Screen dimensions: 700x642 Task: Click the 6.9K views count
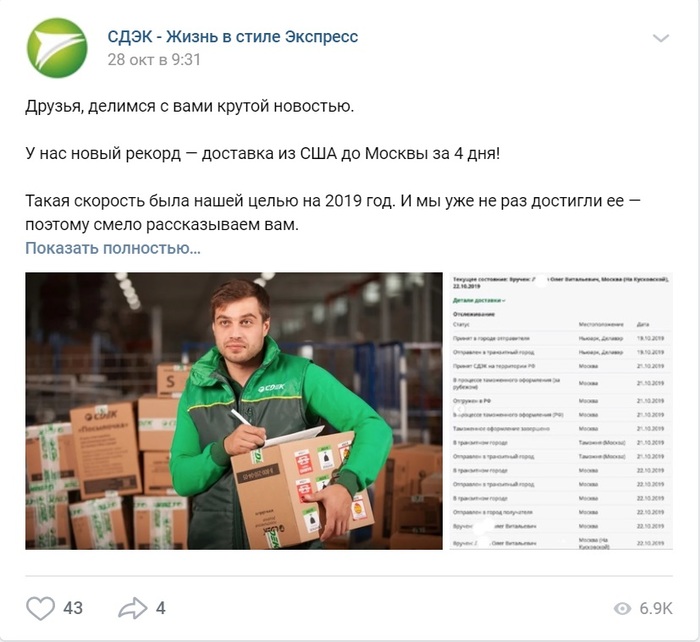tap(656, 608)
